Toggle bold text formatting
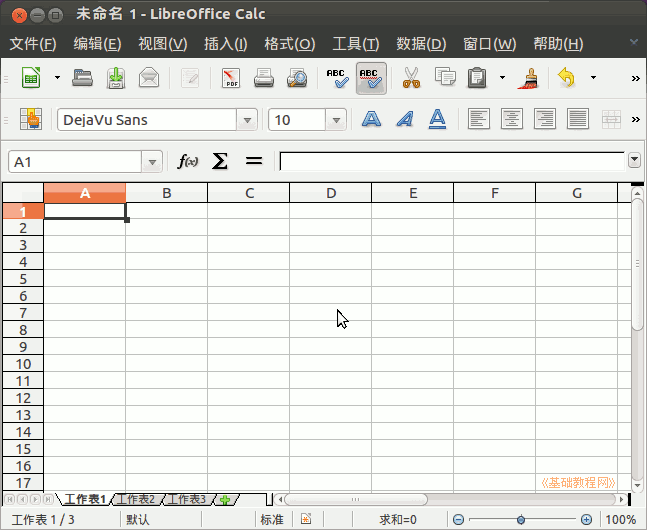This screenshot has width=647, height=530. pos(371,120)
